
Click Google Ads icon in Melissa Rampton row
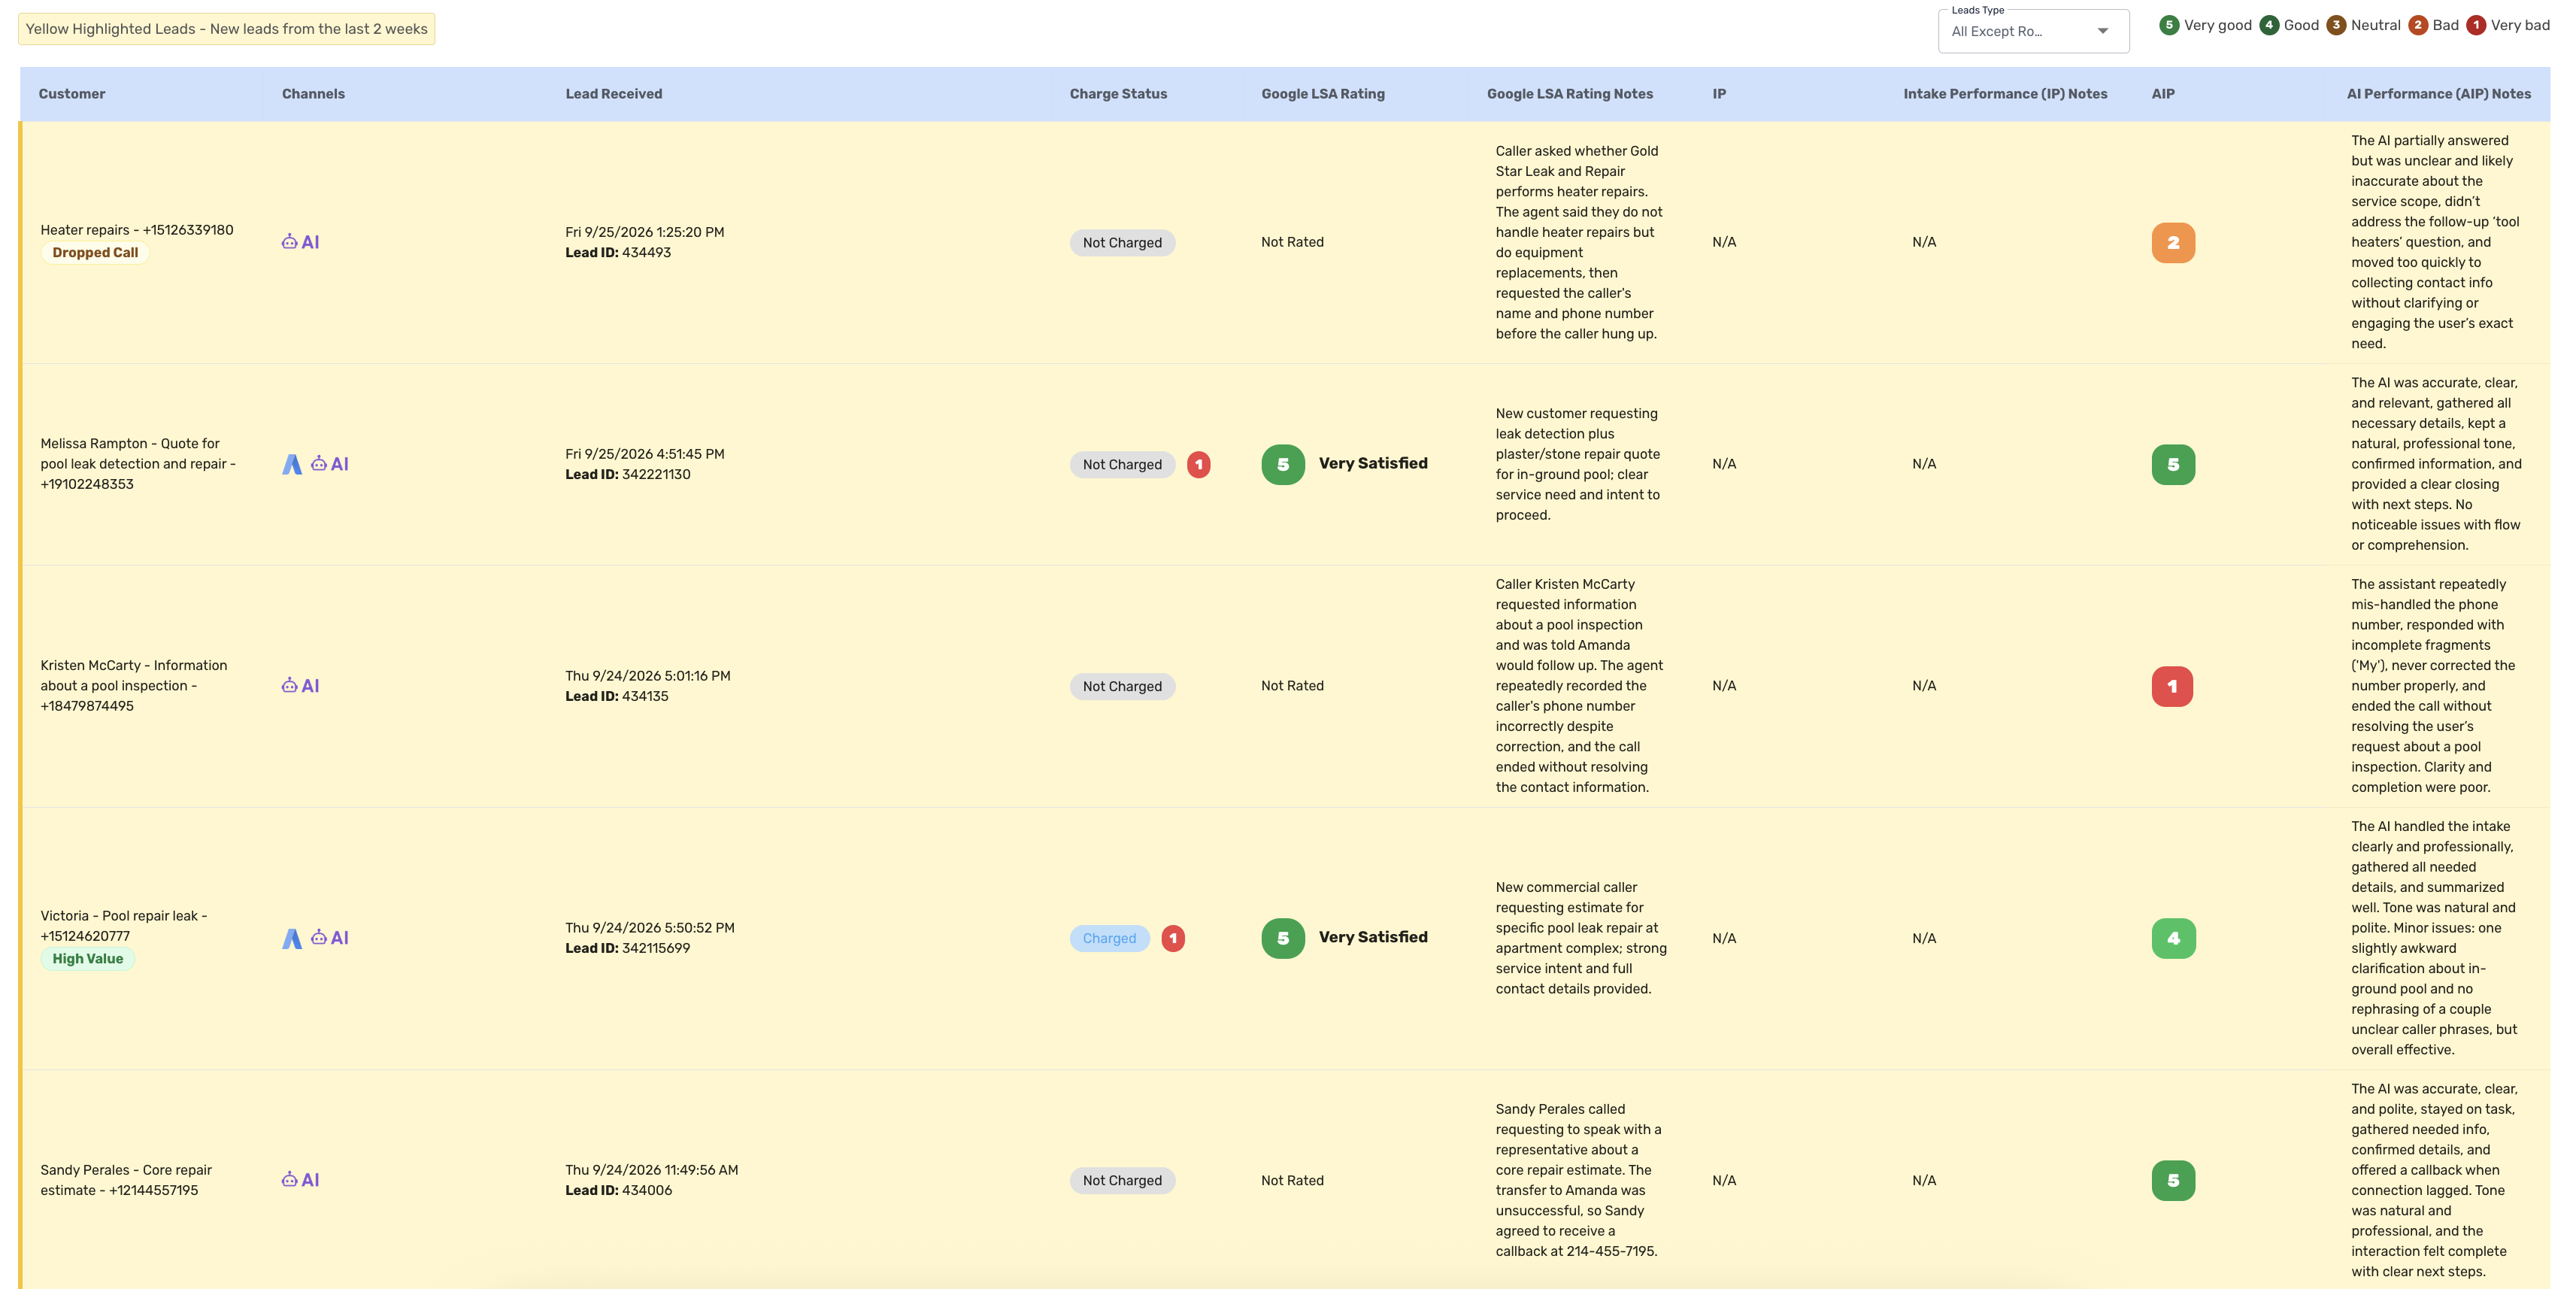pyautogui.click(x=292, y=464)
